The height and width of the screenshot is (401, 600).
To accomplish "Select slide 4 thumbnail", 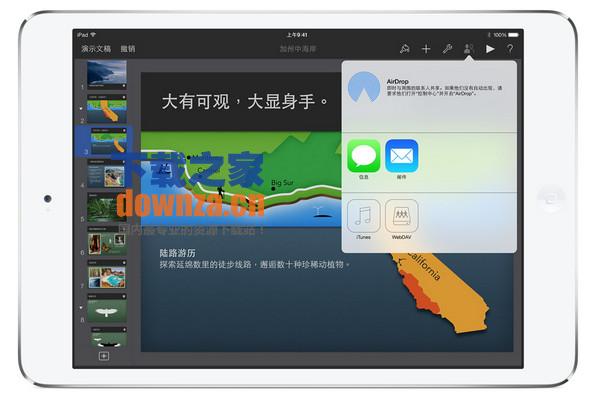I will point(107,174).
